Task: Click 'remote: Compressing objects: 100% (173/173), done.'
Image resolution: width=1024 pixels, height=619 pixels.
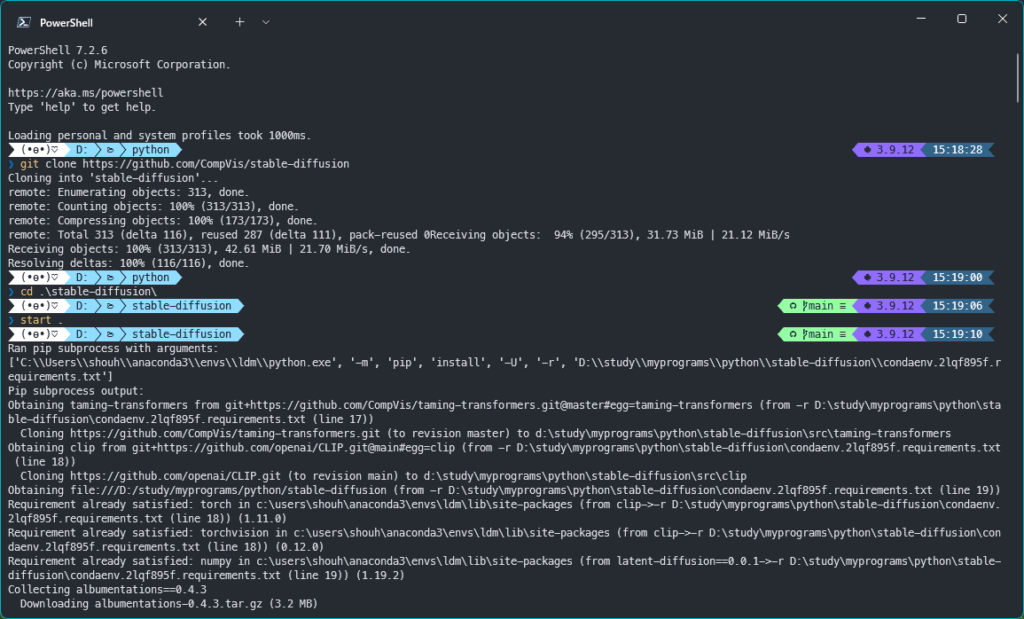Action: (163, 221)
